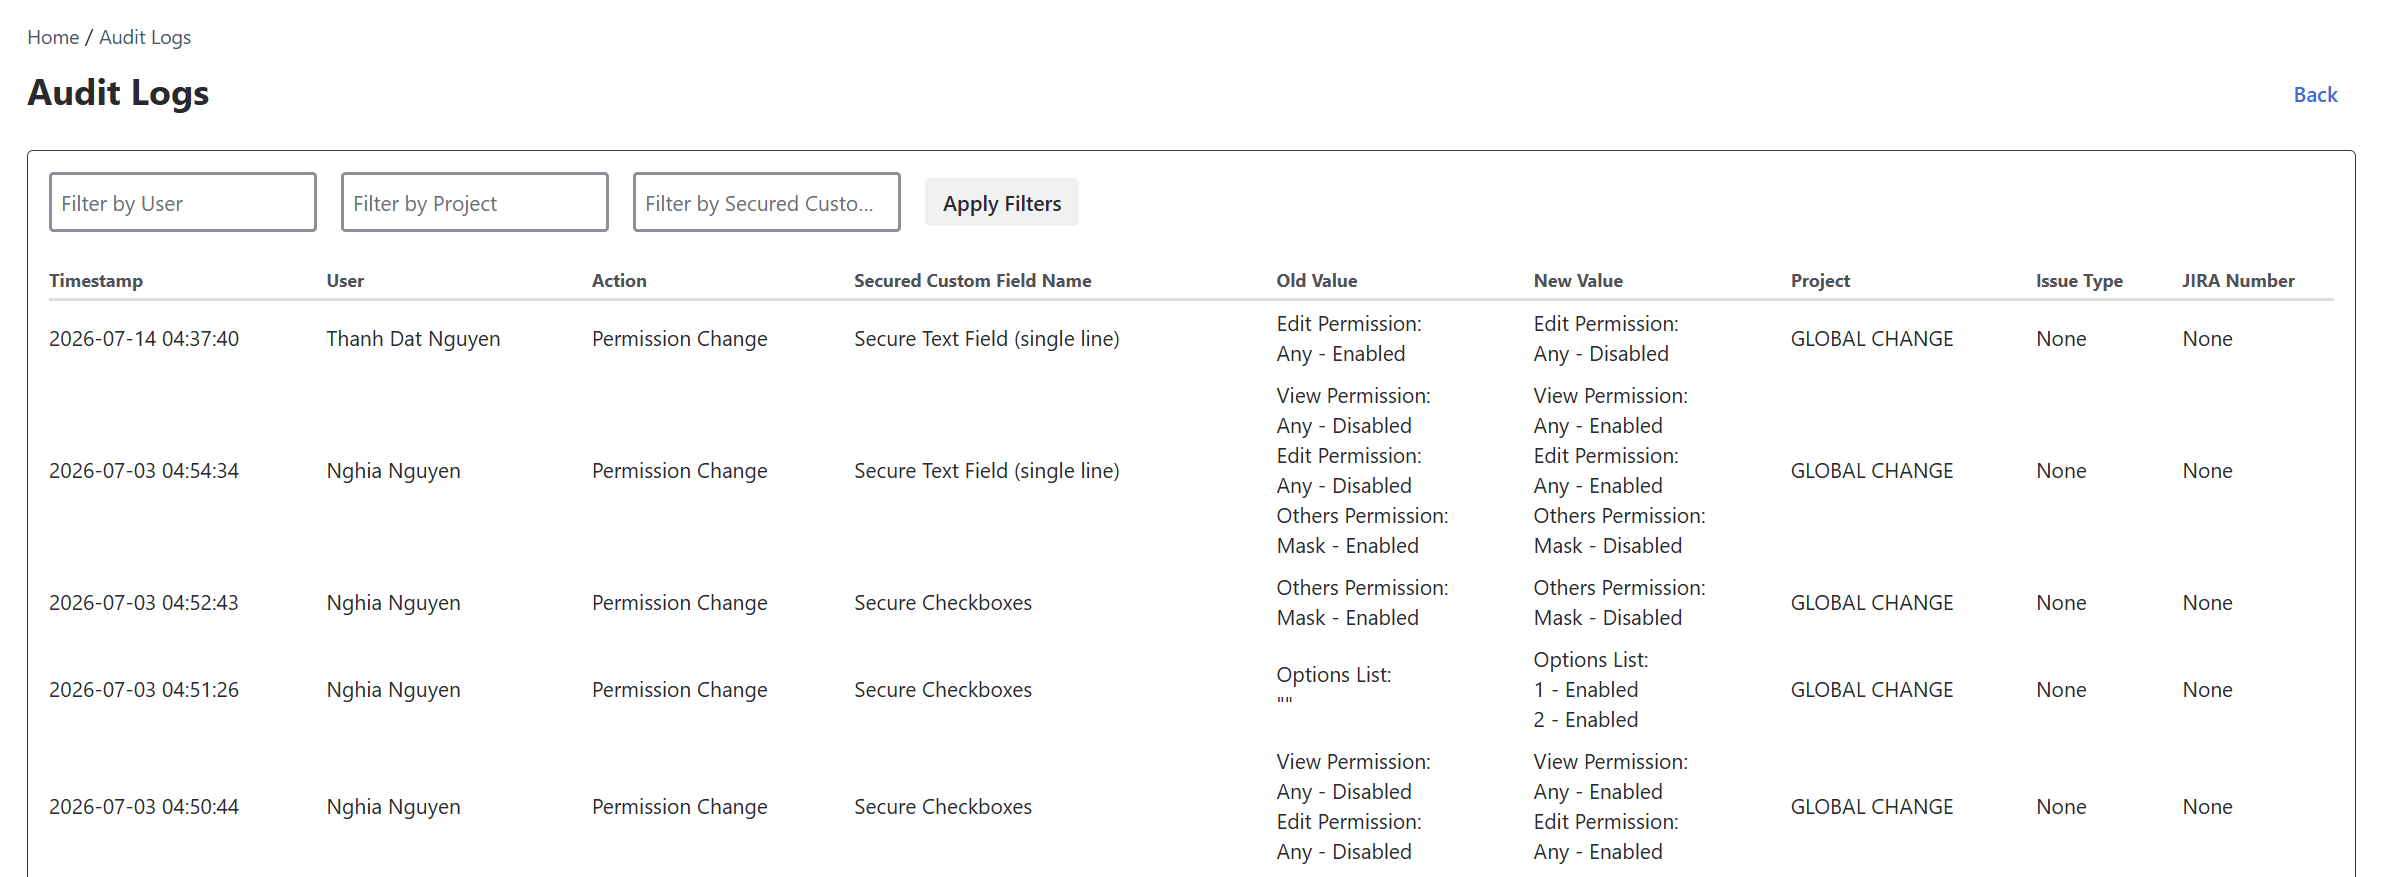The width and height of the screenshot is (2398, 877).
Task: Click the Timestamp column header
Action: click(x=96, y=281)
